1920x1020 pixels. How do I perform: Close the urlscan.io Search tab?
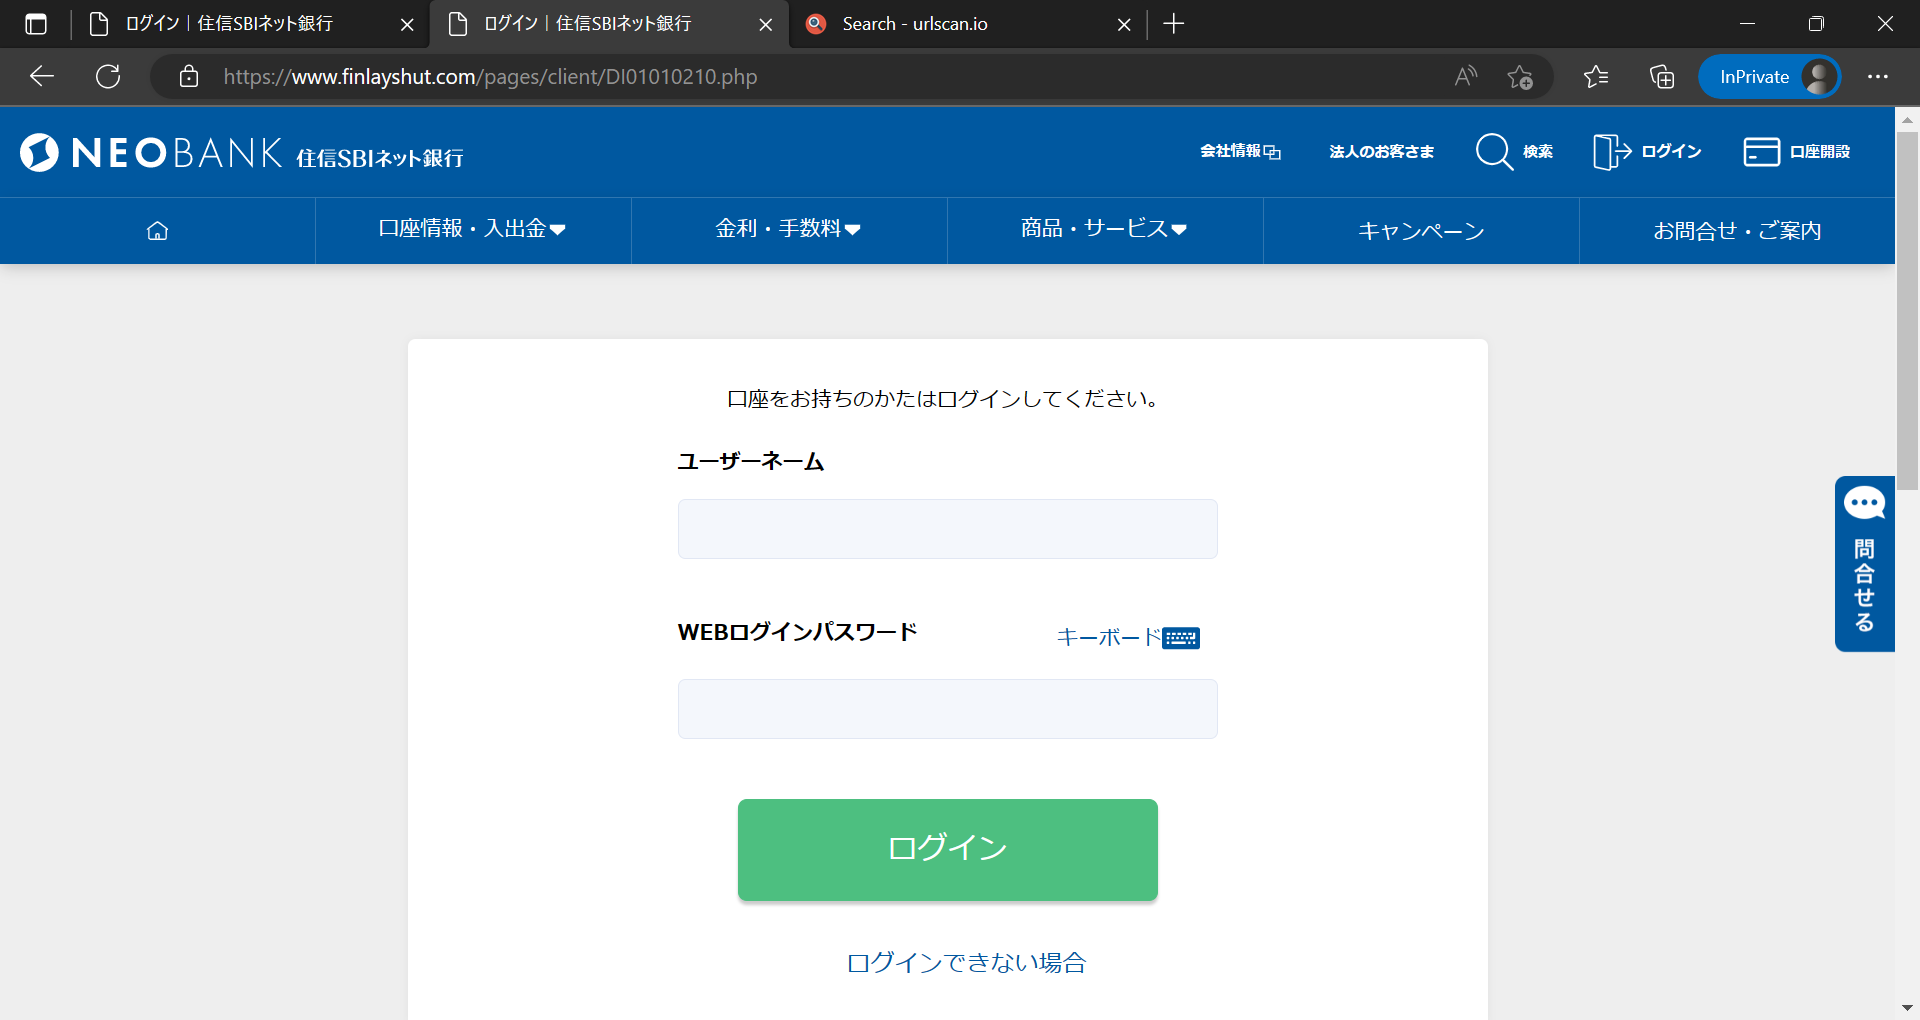(1124, 24)
